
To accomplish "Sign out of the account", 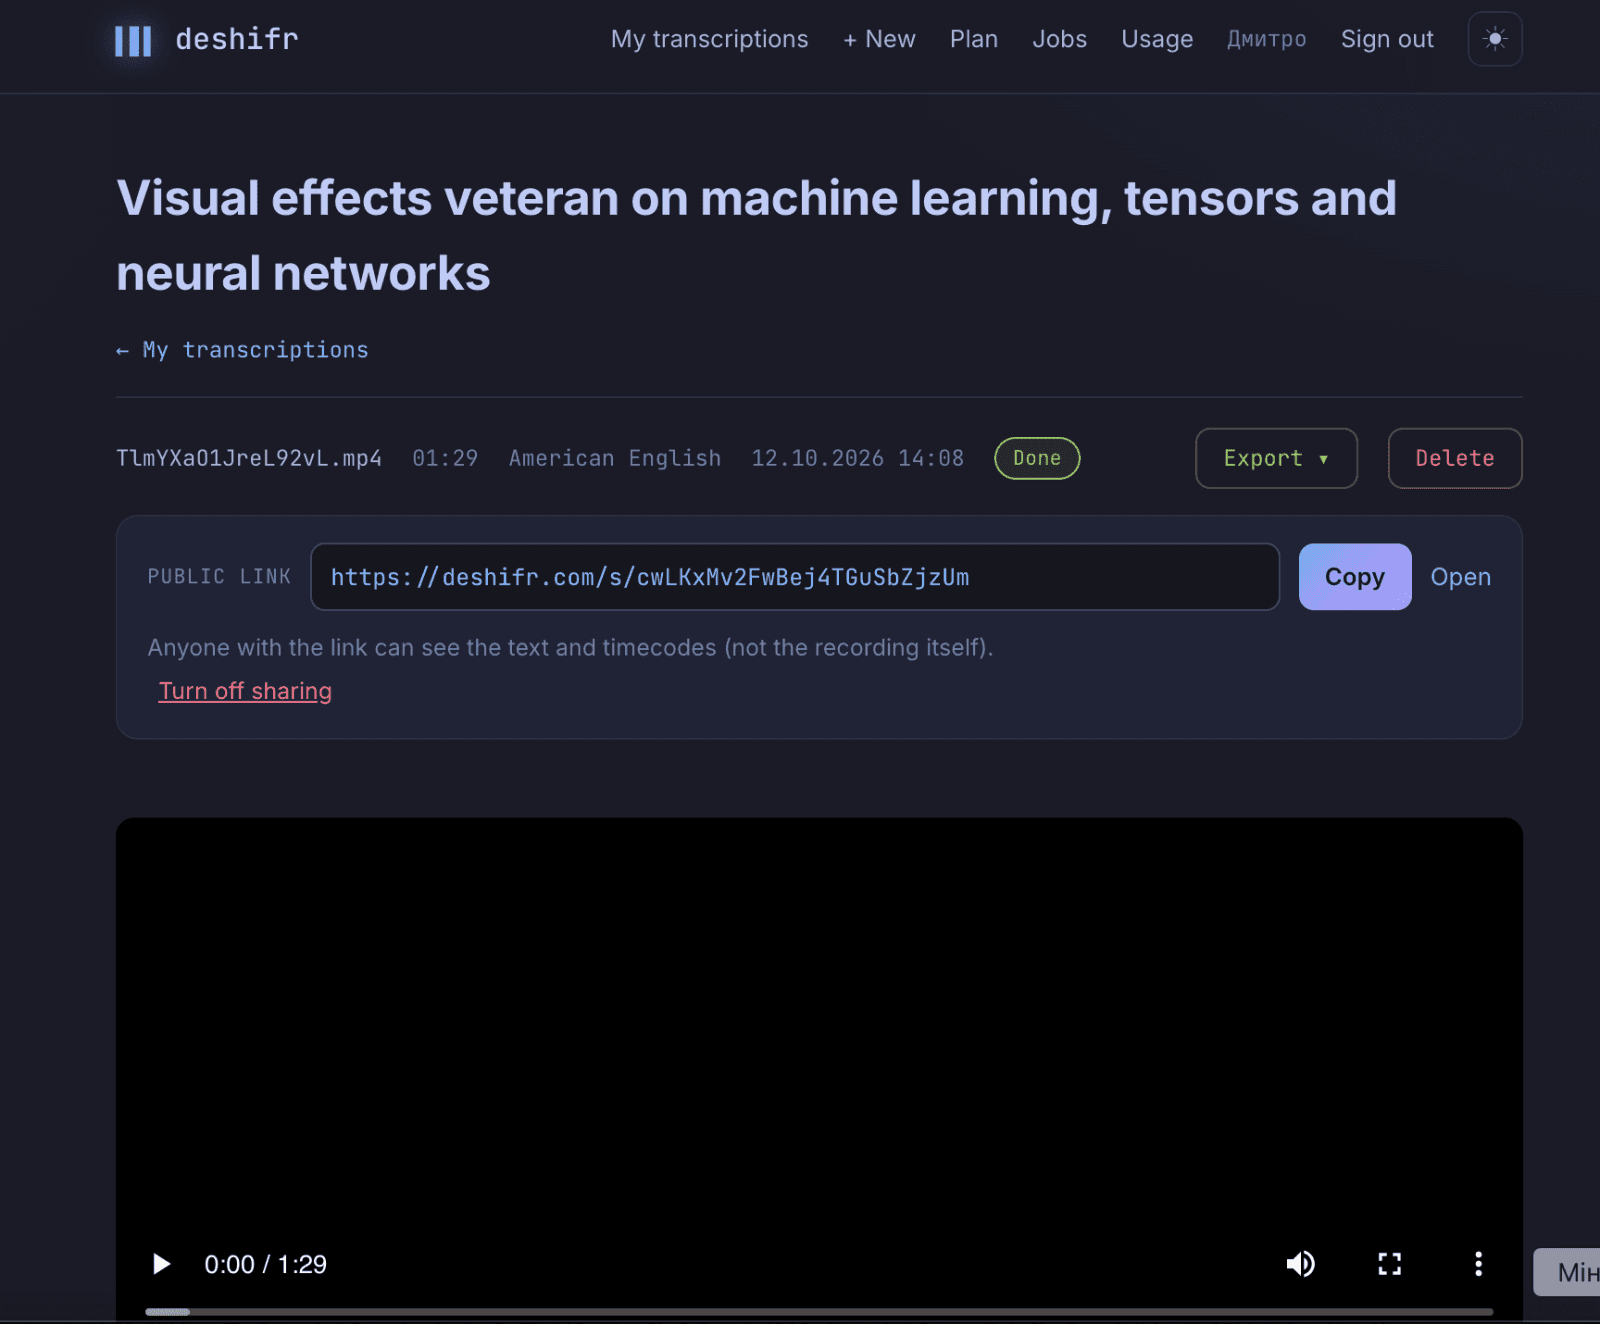I will point(1387,39).
